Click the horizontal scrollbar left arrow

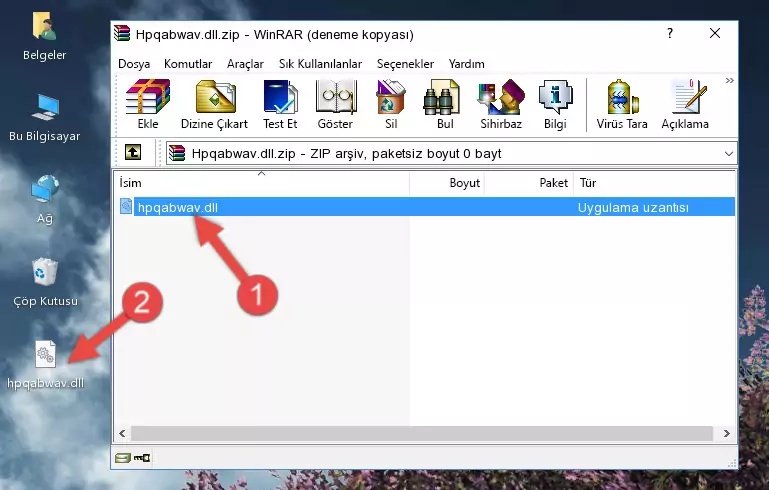[x=123, y=433]
